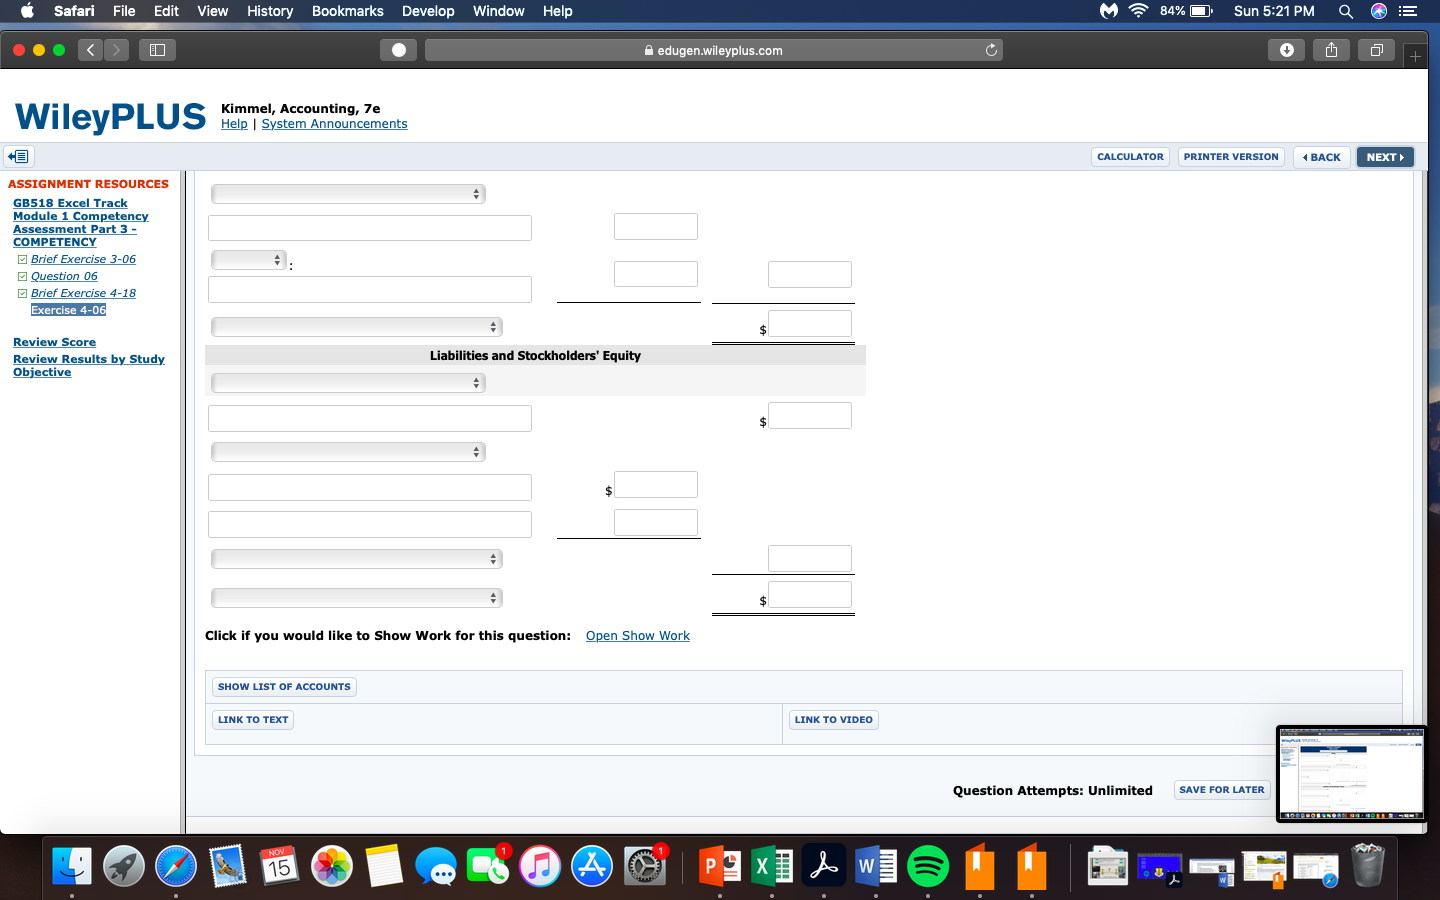Show all tabs overview button
The width and height of the screenshot is (1440, 900).
pos(1377,50)
